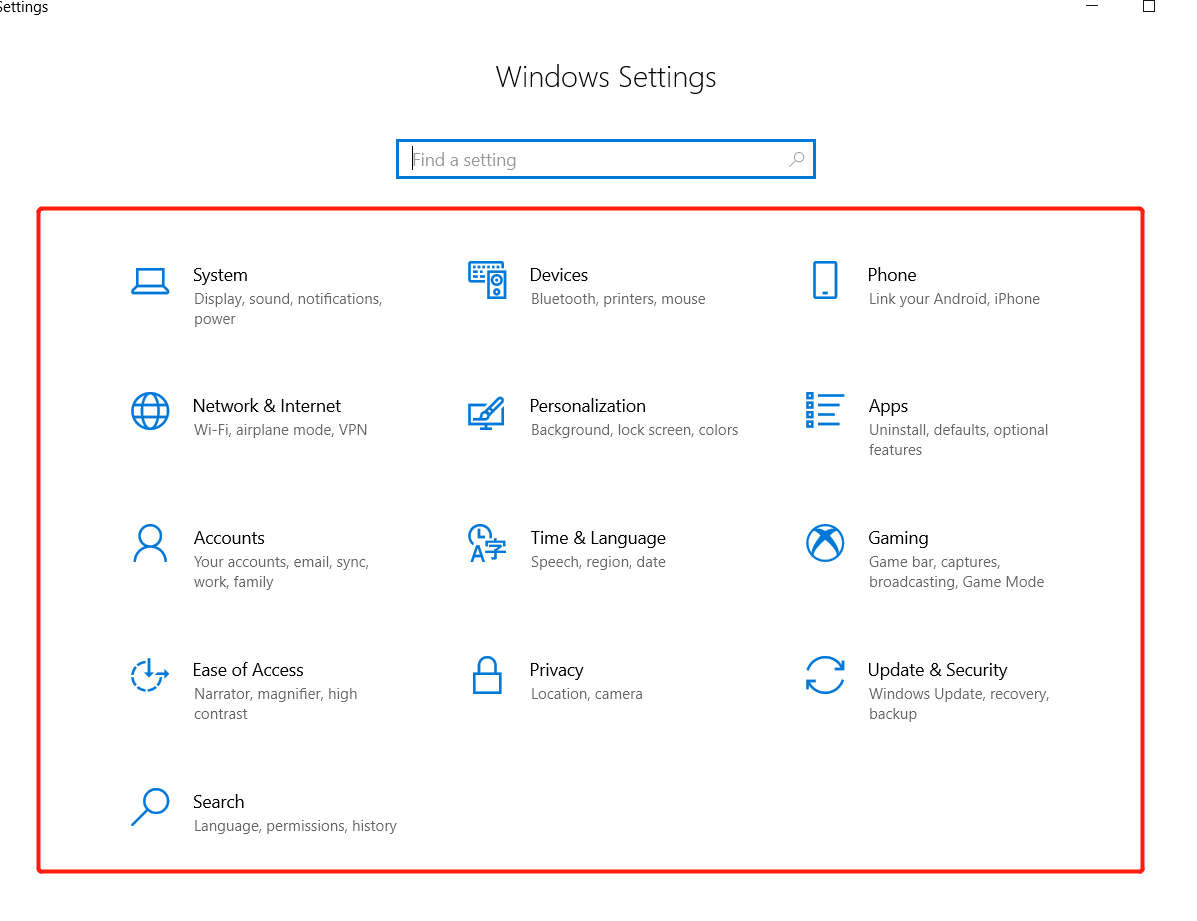Choose the Apps heading
The height and width of the screenshot is (921, 1197).
888,407
